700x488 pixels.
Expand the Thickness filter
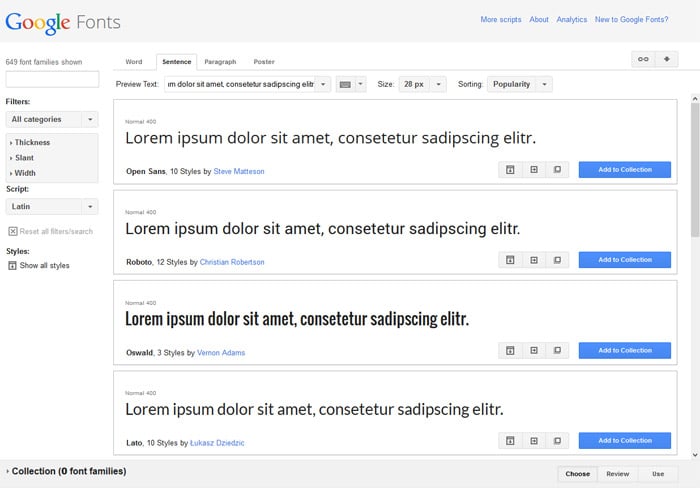32,143
